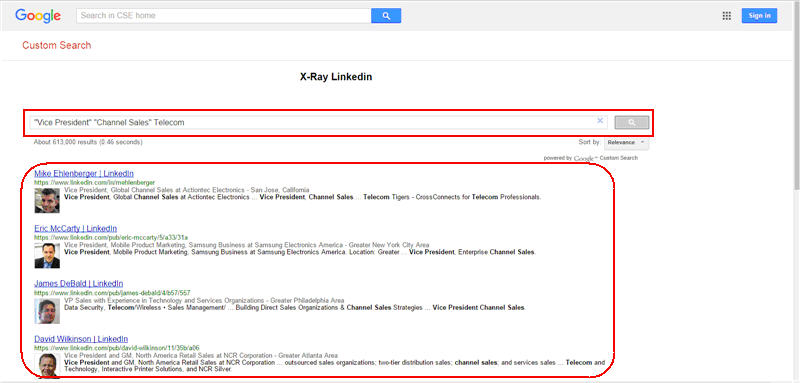
Task: Open Mike Ehlenberger LinkedIn result
Action: tap(84, 173)
